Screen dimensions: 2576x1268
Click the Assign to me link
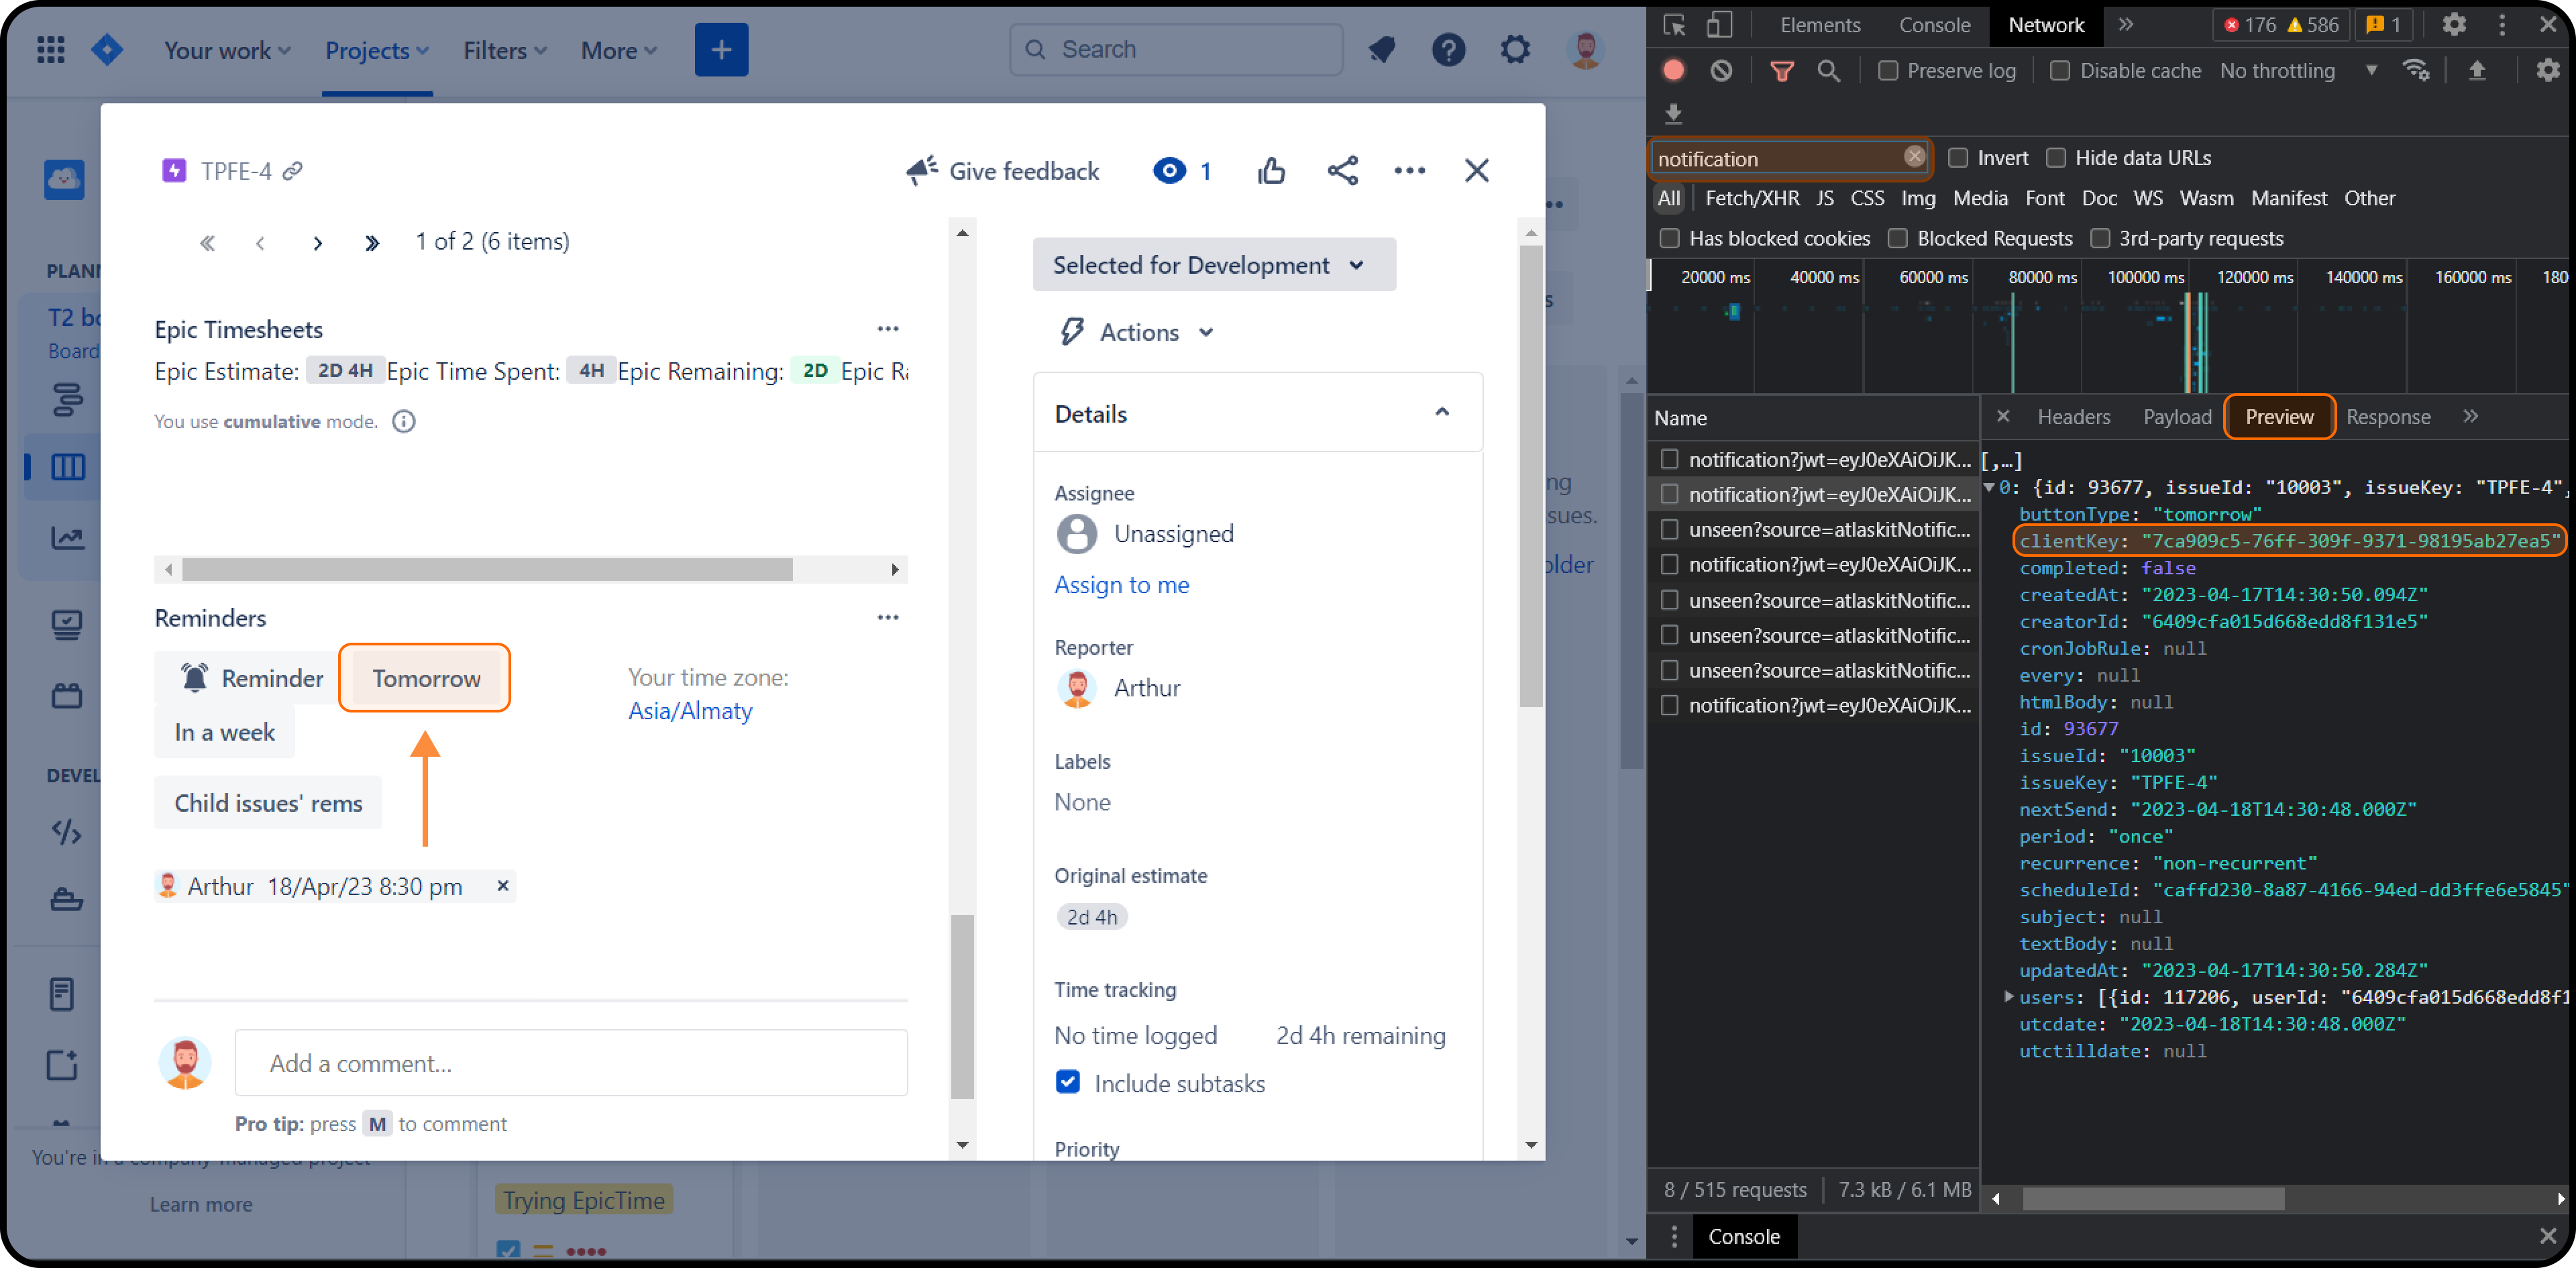point(1121,585)
